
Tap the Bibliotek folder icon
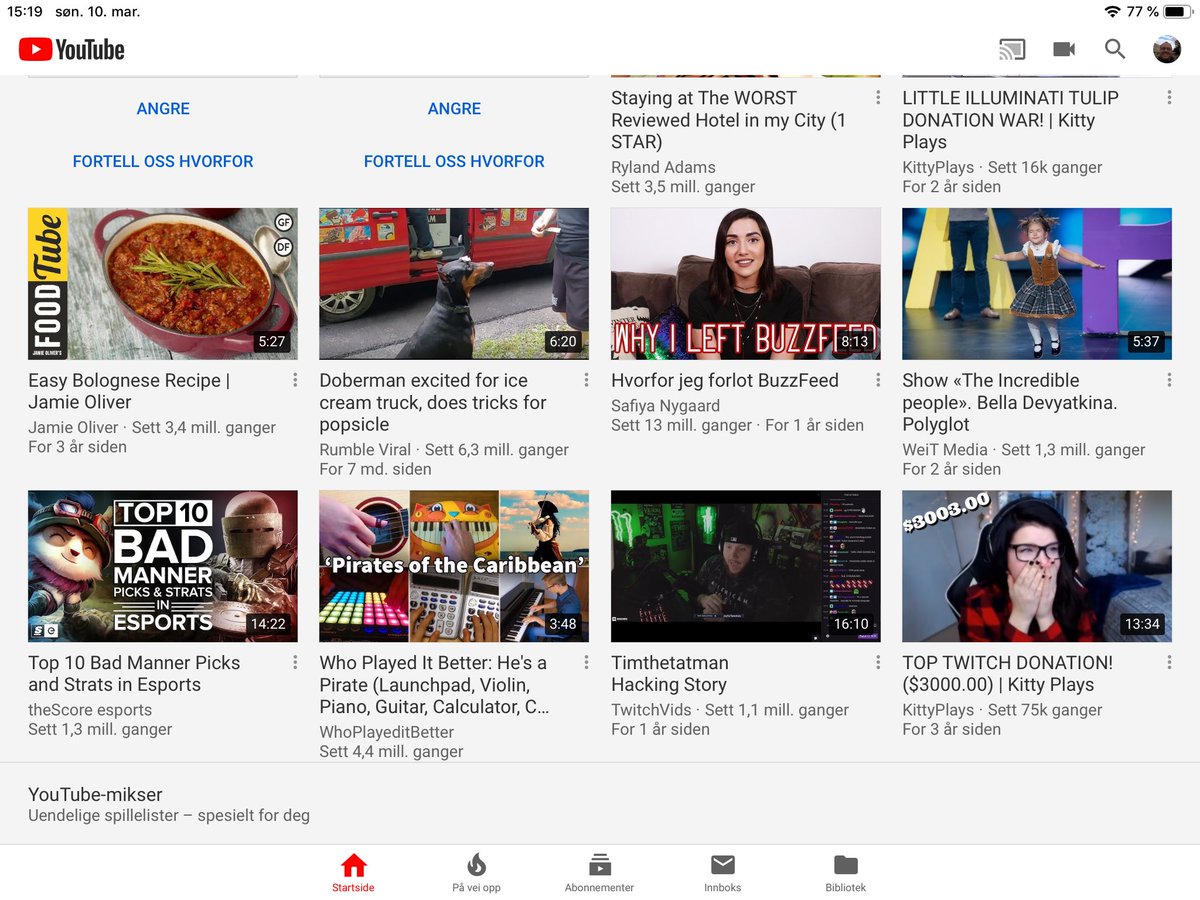coord(846,865)
